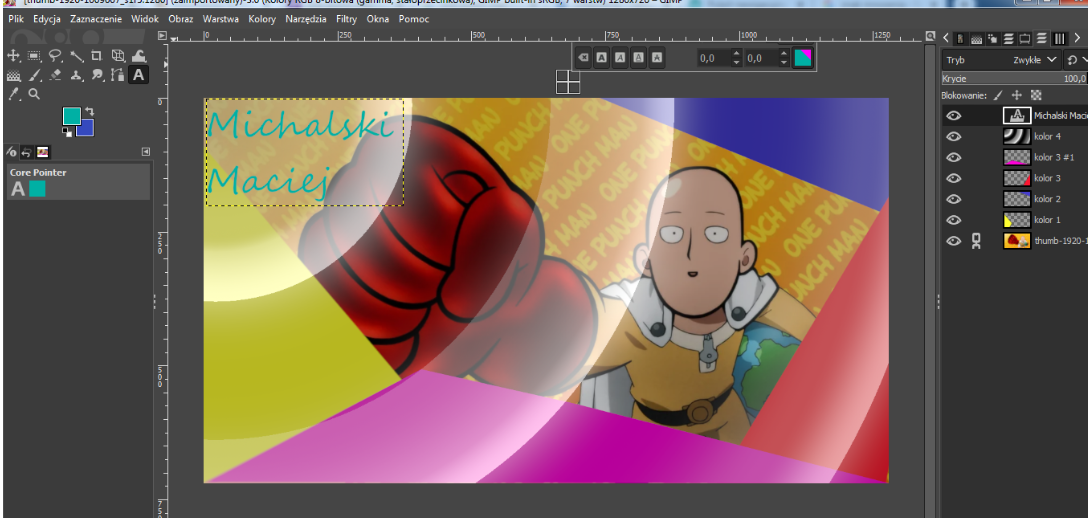Viewport: 1088px width, 518px height.
Task: Switch to the Undo History tab
Action: [x=26, y=152]
